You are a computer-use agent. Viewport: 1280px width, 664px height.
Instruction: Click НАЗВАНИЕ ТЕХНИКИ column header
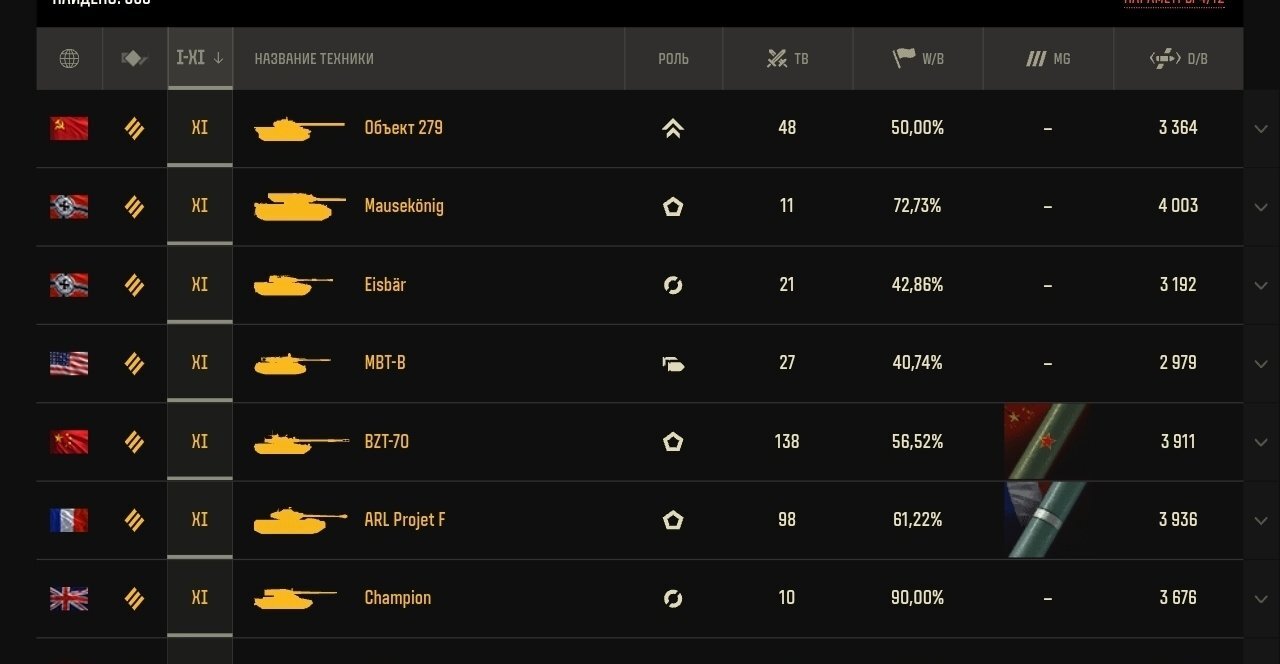(x=314, y=59)
